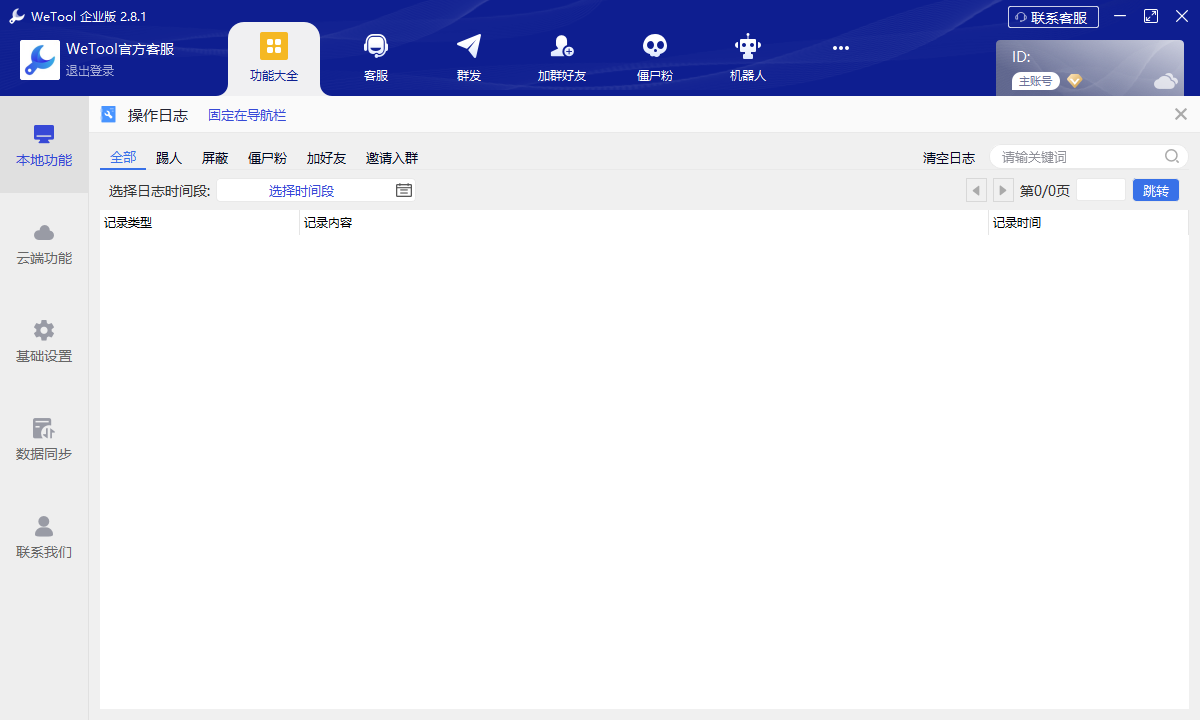Image resolution: width=1200 pixels, height=720 pixels.
Task: Open 数据同步 sidebar item
Action: pyautogui.click(x=44, y=440)
